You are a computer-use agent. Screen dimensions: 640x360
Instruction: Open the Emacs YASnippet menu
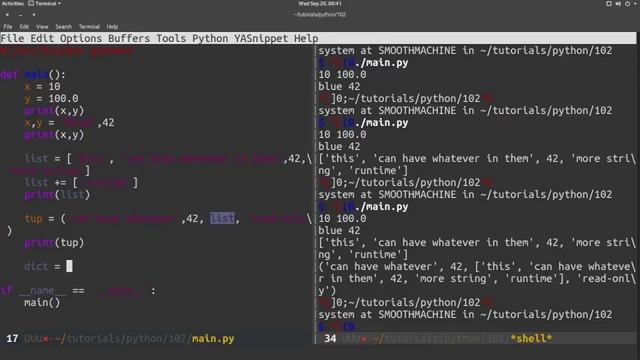(261, 38)
